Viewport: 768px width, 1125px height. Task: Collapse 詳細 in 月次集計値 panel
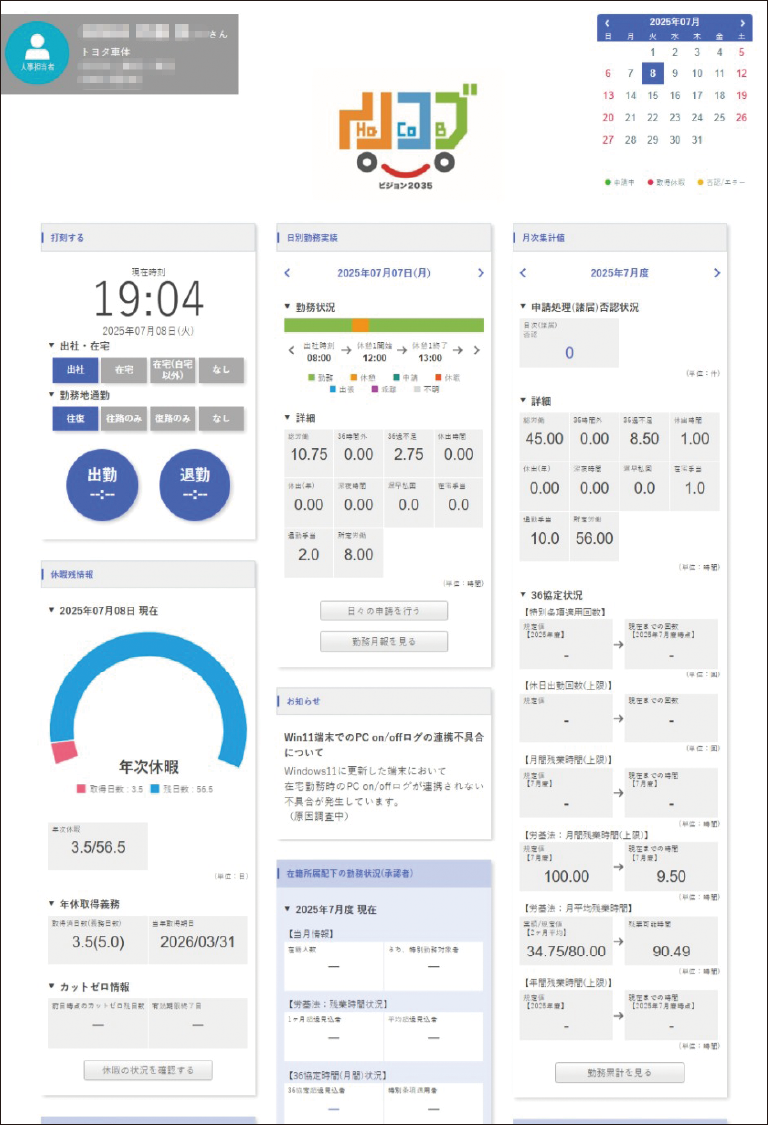(x=523, y=400)
